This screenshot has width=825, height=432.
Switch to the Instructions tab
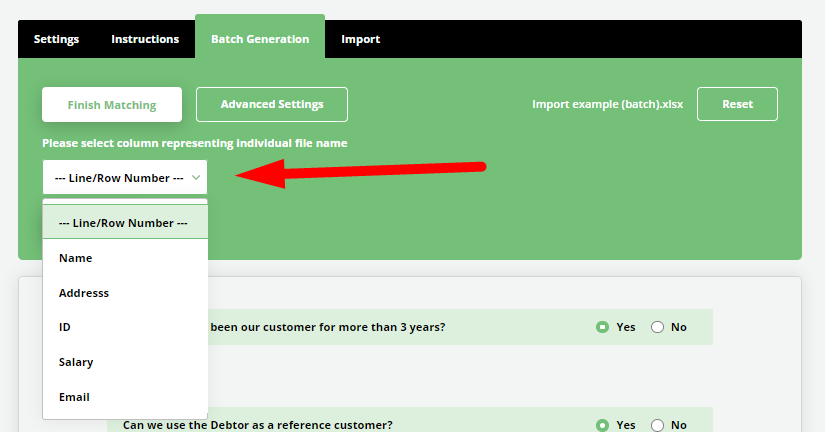145,39
